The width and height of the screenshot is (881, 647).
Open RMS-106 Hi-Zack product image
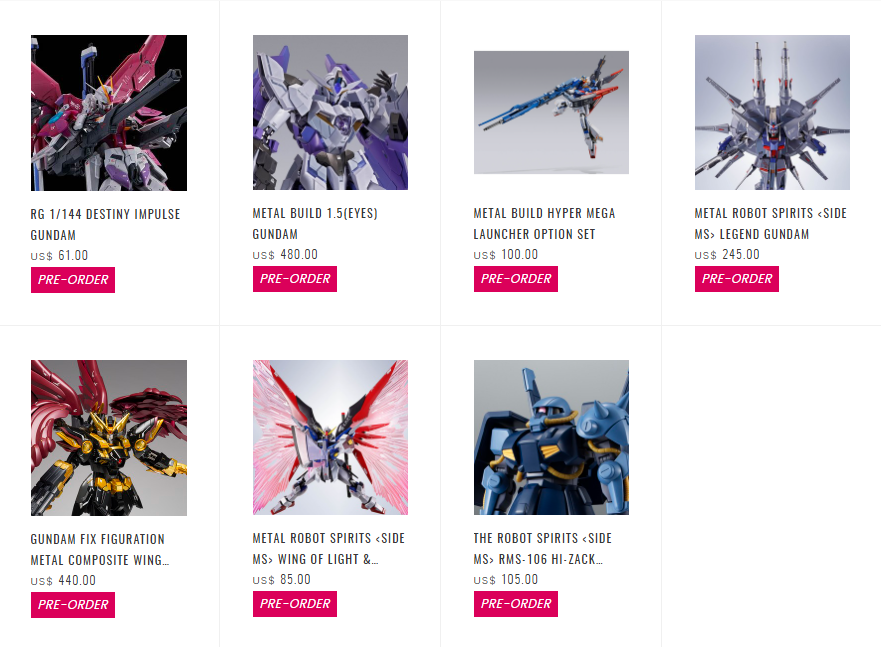point(551,437)
